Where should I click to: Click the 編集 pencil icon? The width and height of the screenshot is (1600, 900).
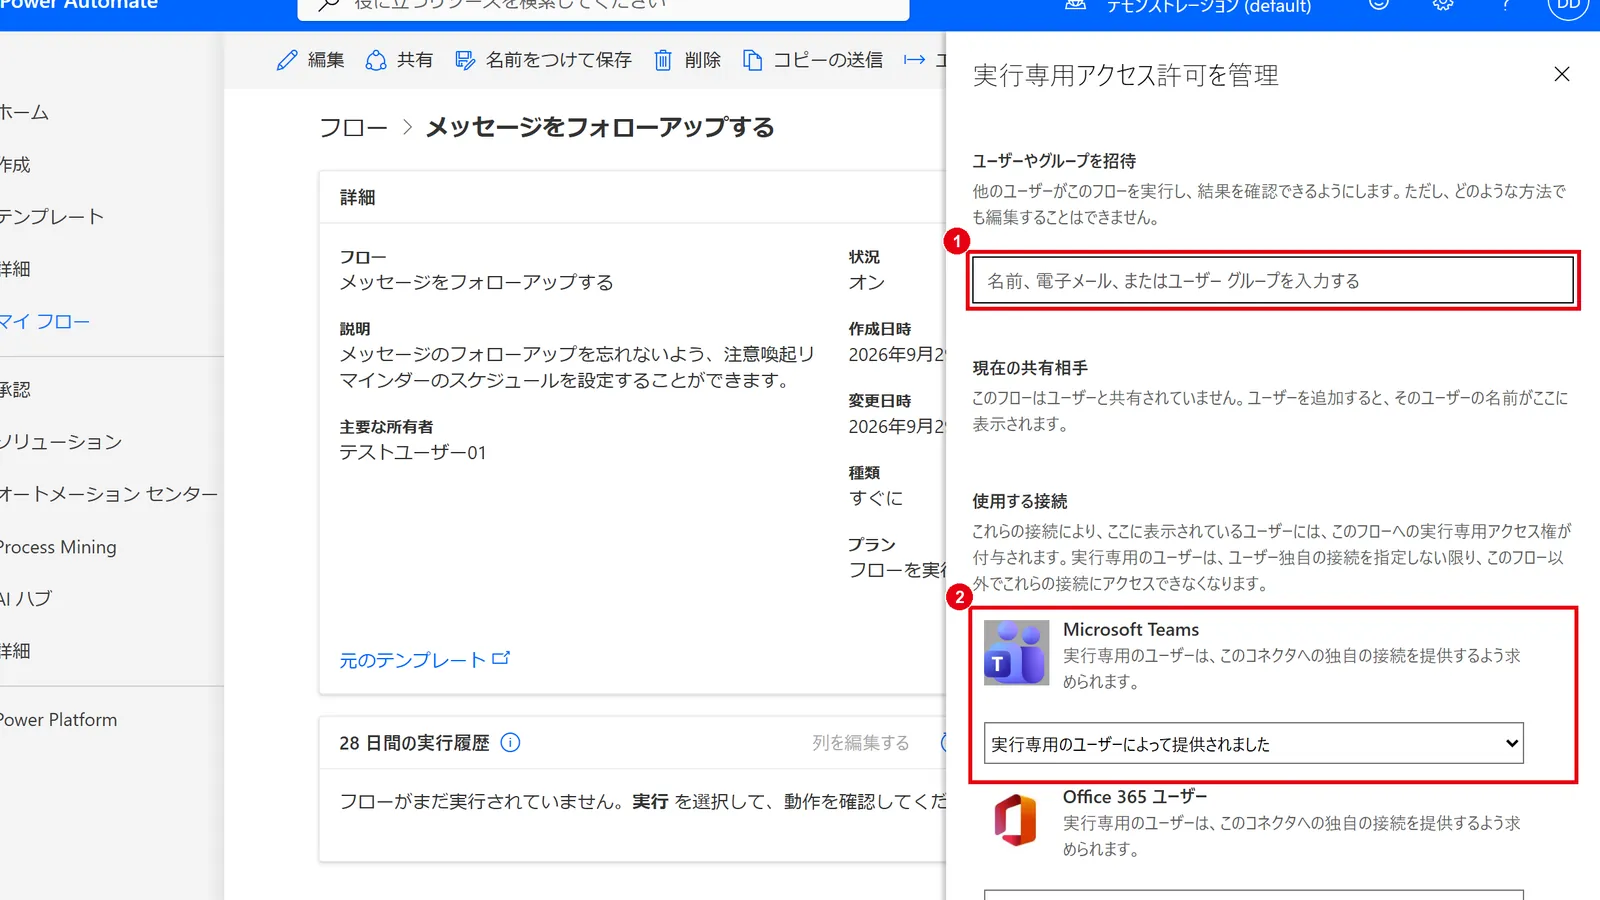(287, 60)
